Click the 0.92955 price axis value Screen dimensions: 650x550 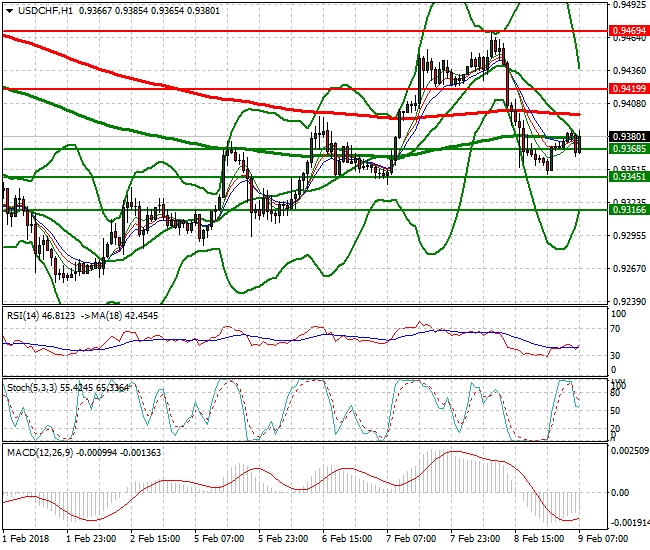[x=629, y=235]
